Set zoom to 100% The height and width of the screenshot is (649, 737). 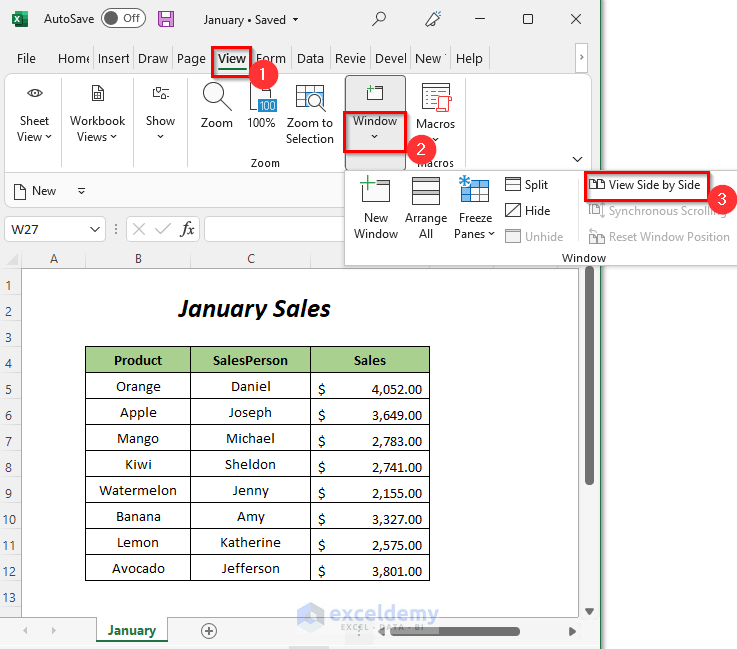pyautogui.click(x=261, y=106)
